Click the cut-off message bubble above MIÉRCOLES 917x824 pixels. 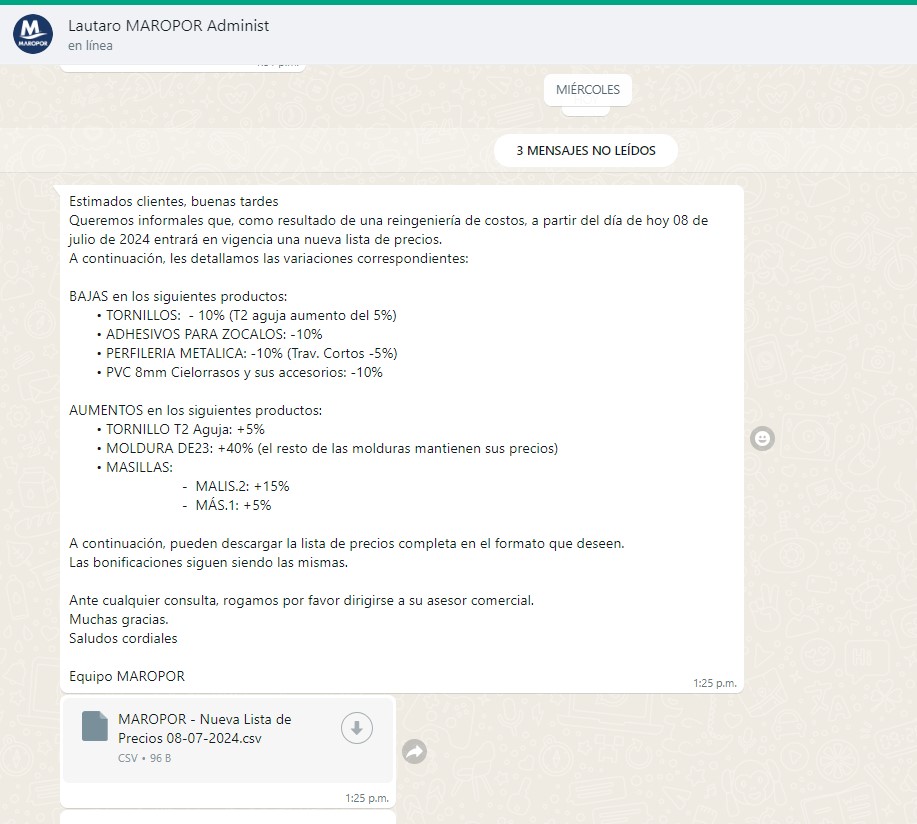click(180, 67)
